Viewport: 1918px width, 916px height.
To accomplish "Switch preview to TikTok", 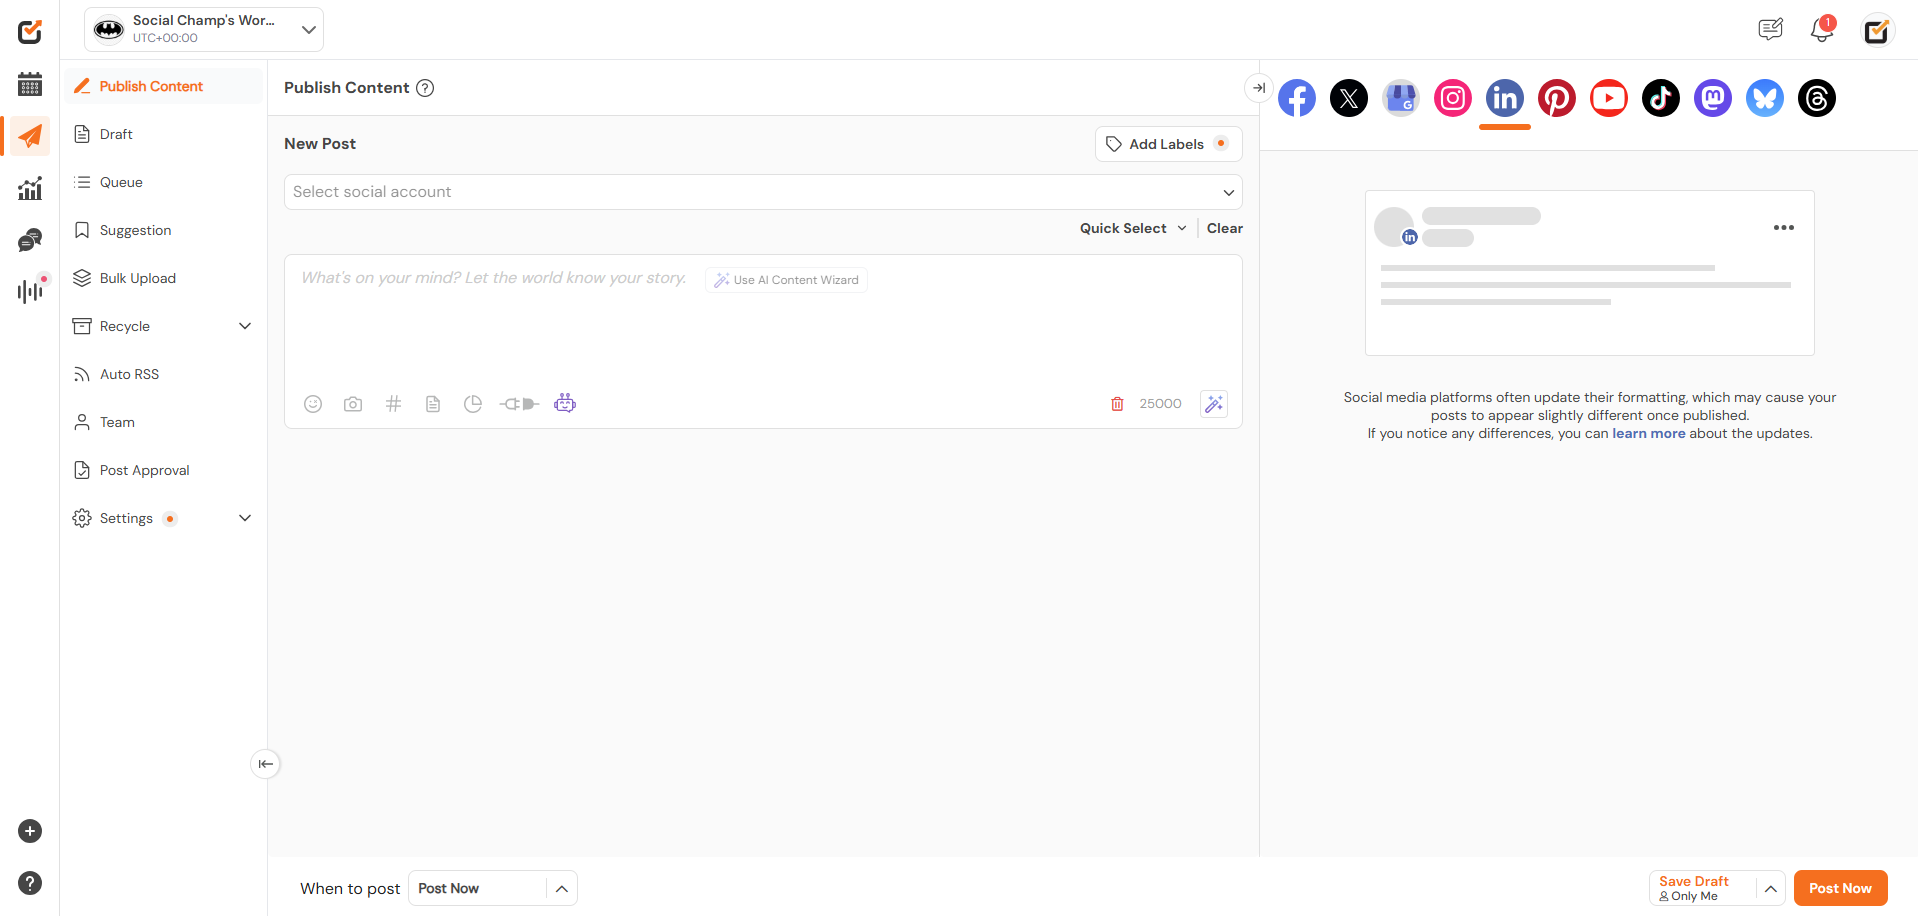I will 1661,98.
